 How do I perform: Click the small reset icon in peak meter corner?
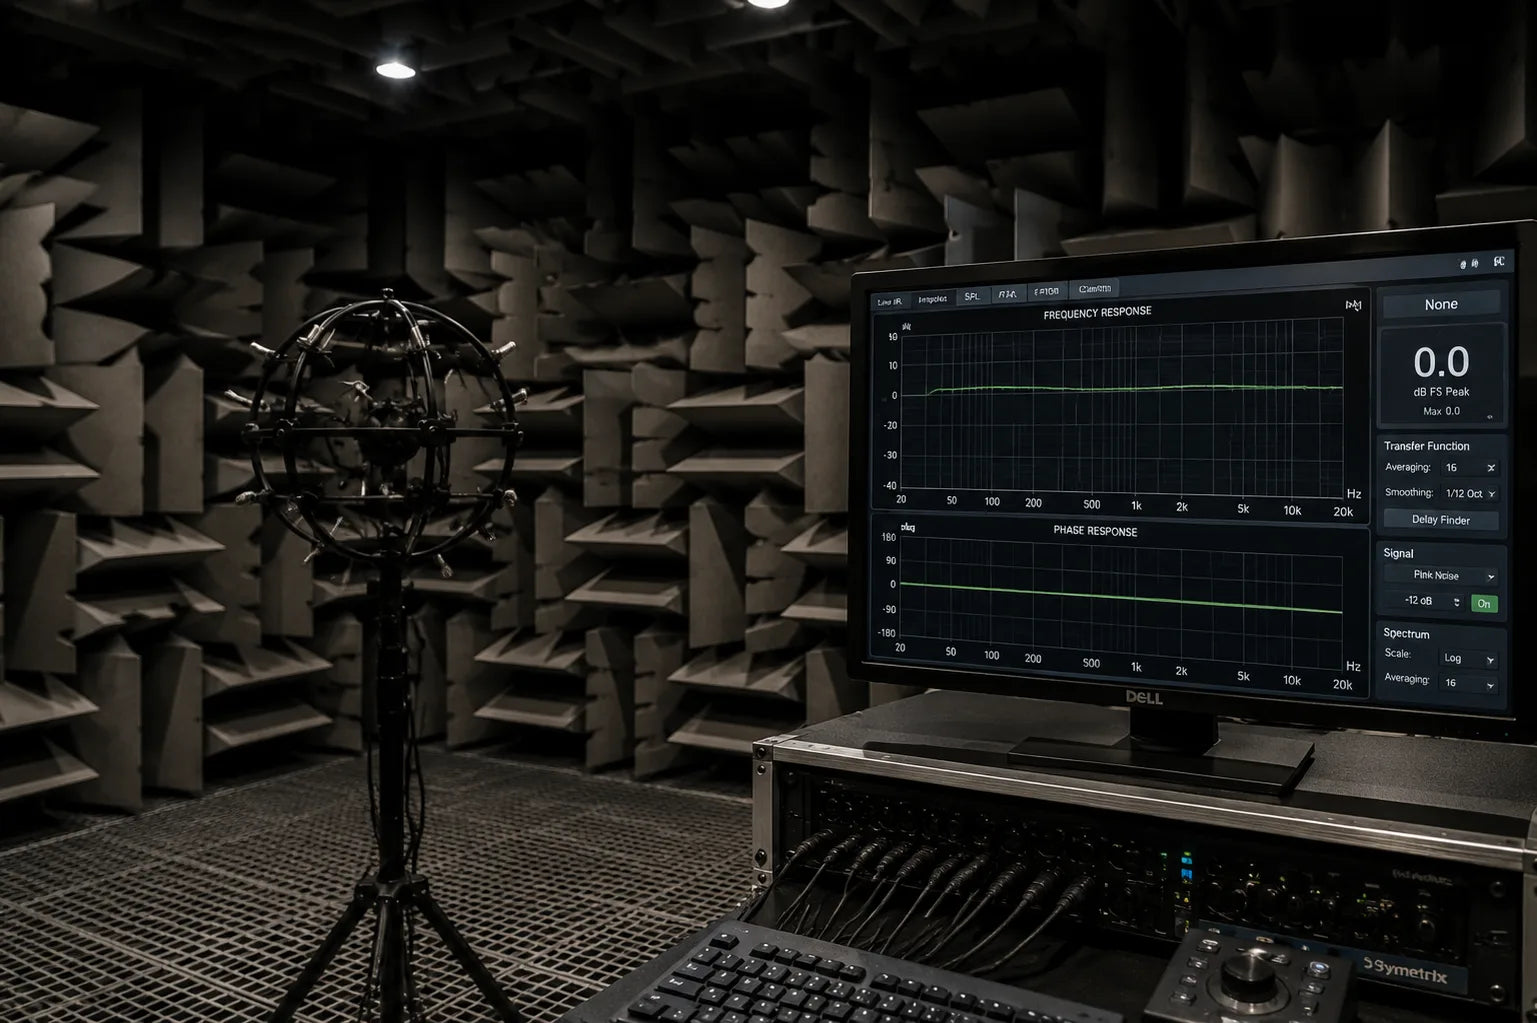click(1489, 417)
